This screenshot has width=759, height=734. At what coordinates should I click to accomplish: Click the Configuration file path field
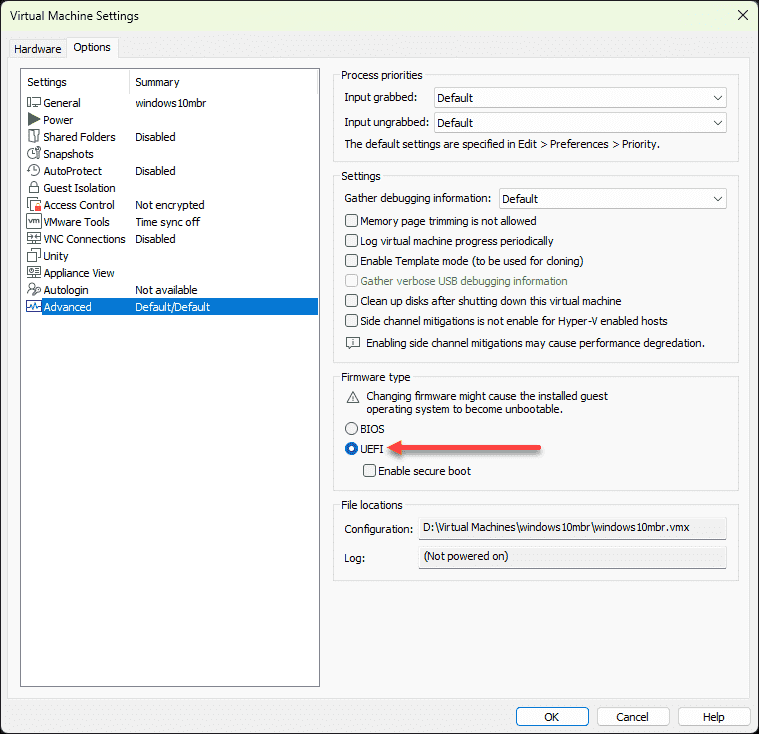pos(572,528)
